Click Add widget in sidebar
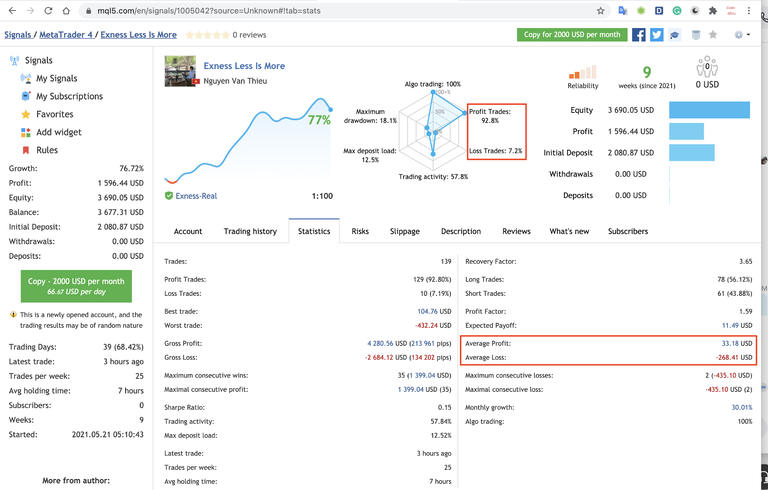 (x=58, y=132)
